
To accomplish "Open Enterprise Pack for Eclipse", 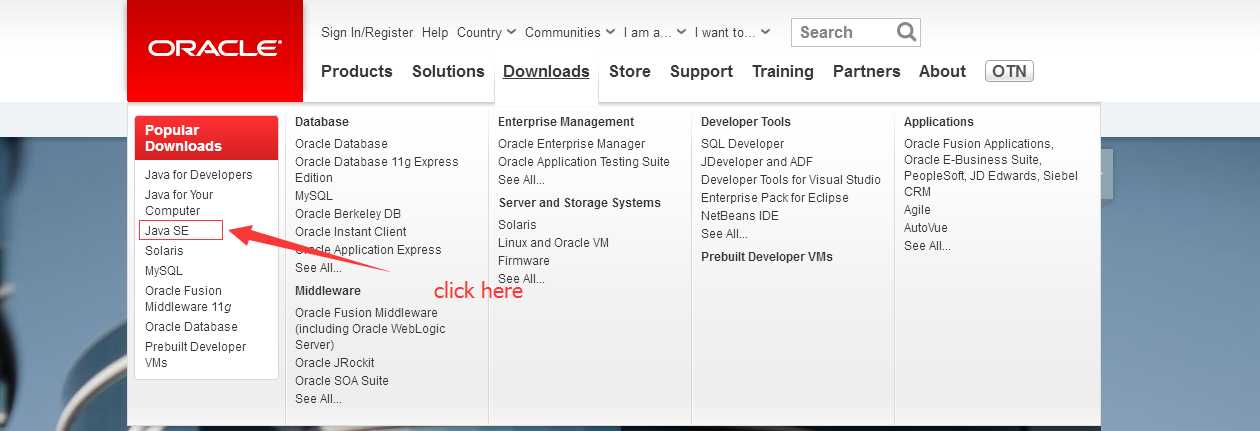I will (x=775, y=198).
